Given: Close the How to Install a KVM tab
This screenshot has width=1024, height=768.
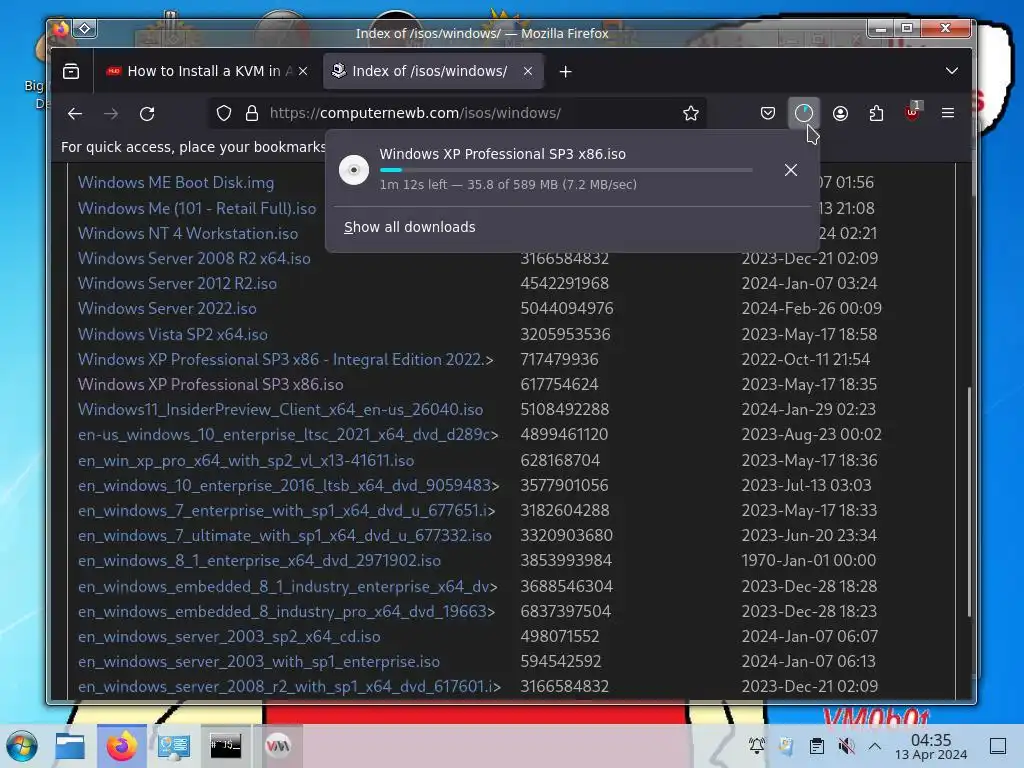Looking at the screenshot, I should click(x=303, y=71).
